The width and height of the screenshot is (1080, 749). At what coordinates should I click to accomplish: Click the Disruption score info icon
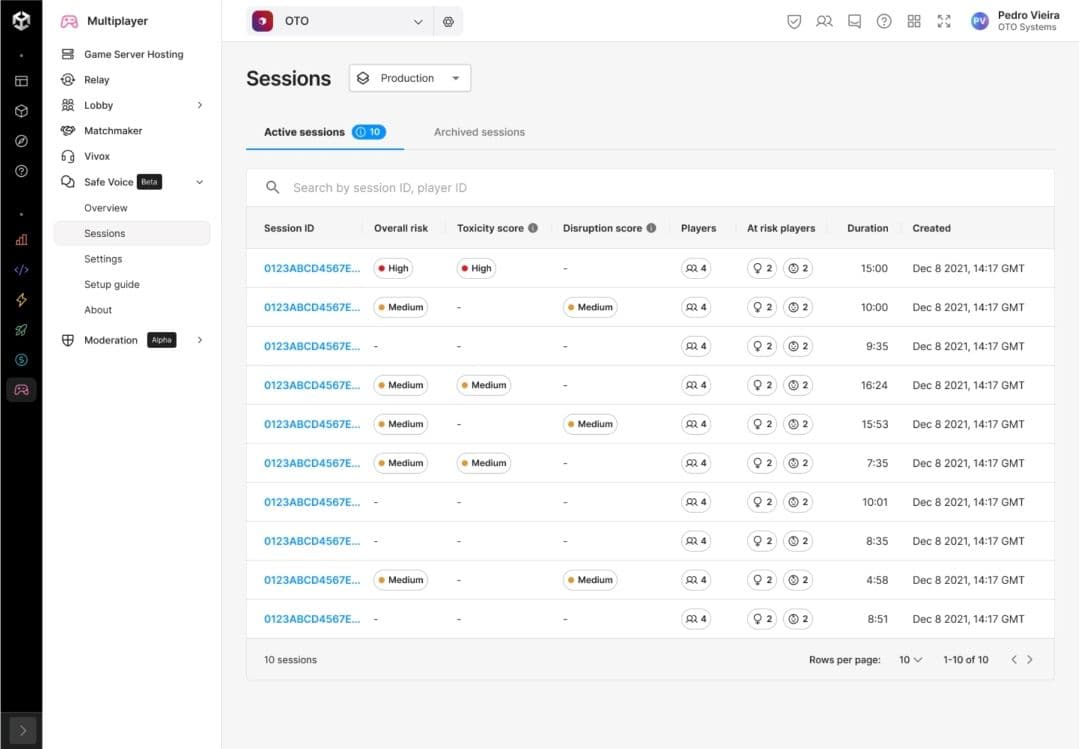click(x=651, y=228)
